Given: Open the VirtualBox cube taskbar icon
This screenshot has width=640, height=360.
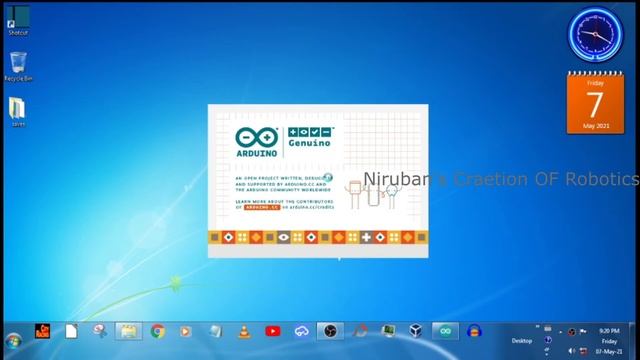Looking at the screenshot, I should point(416,331).
